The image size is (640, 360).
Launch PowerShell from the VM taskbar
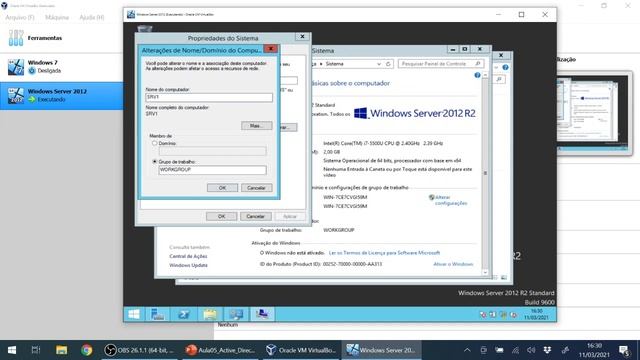[x=184, y=314]
